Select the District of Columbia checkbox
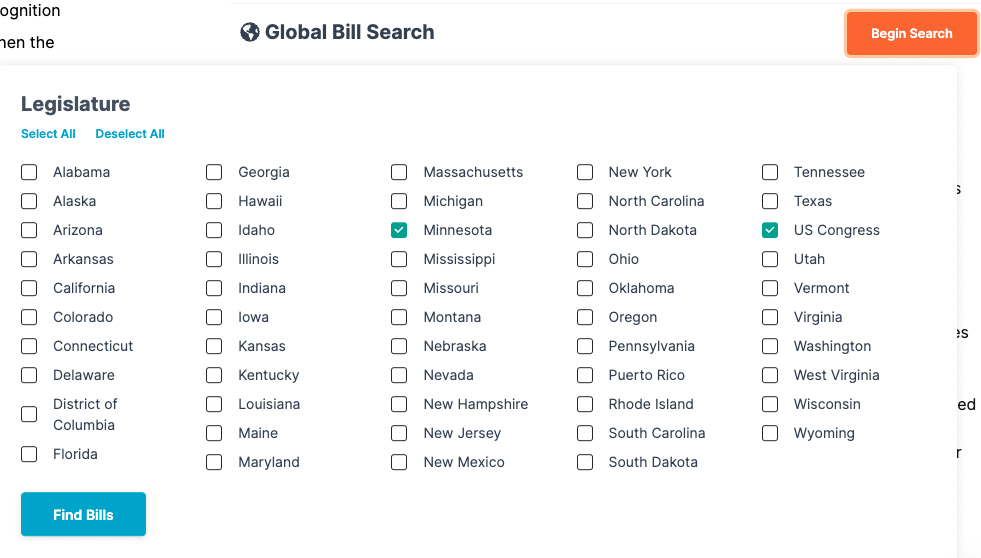981x558 pixels. pos(29,414)
